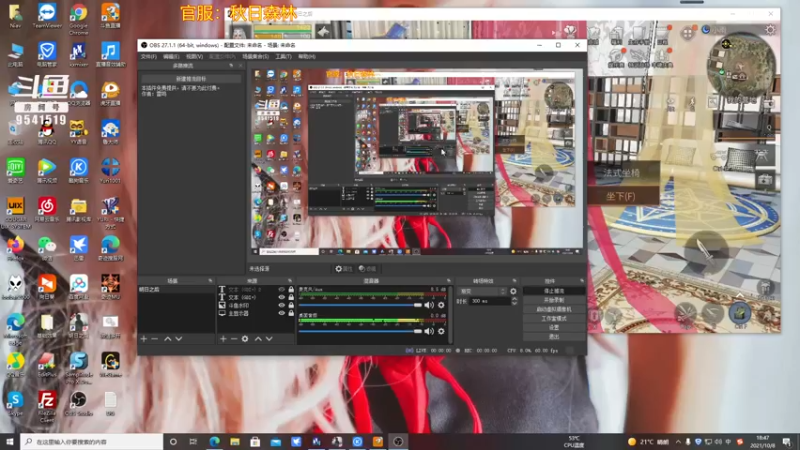Move scene up in Scenes panel

(167, 339)
